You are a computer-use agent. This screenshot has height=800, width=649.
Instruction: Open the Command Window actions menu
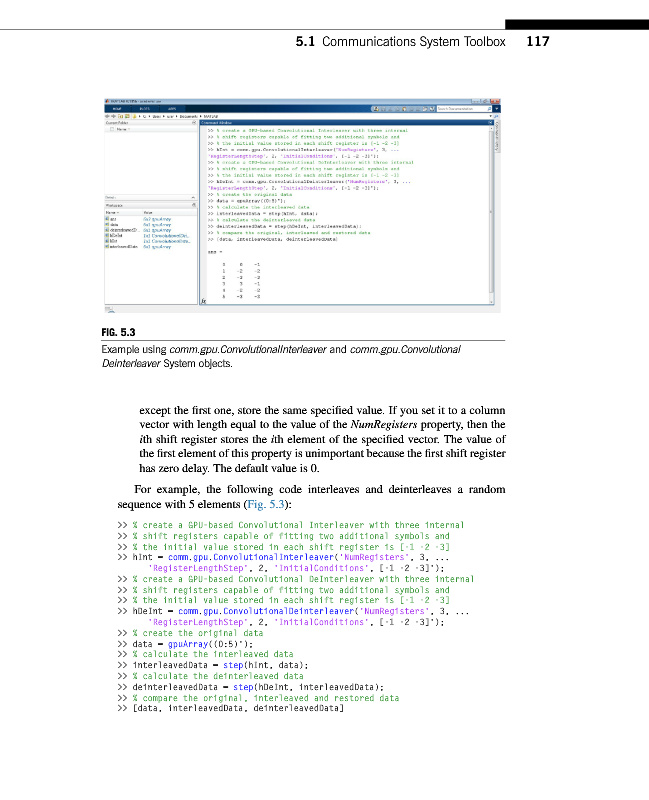[x=490, y=123]
